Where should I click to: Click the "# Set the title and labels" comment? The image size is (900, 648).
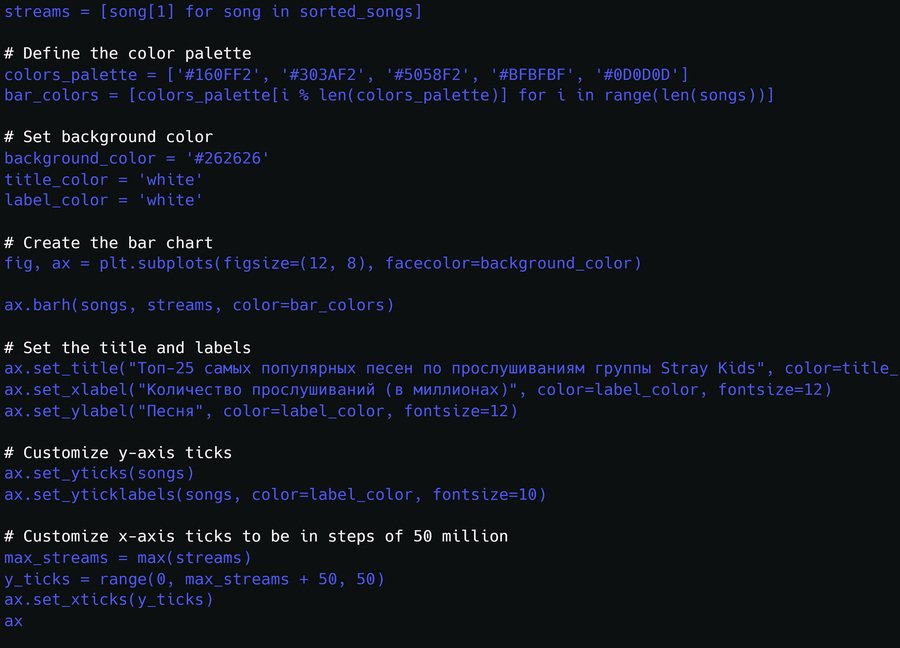click(x=128, y=347)
